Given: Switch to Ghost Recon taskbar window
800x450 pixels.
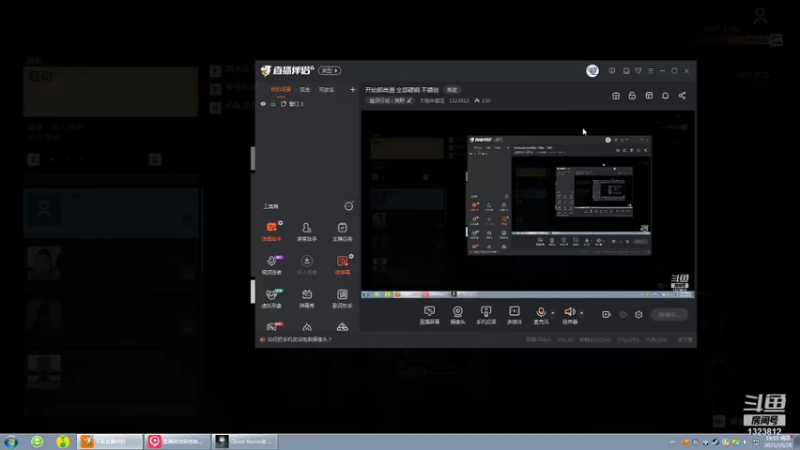Looking at the screenshot, I should pos(245,441).
